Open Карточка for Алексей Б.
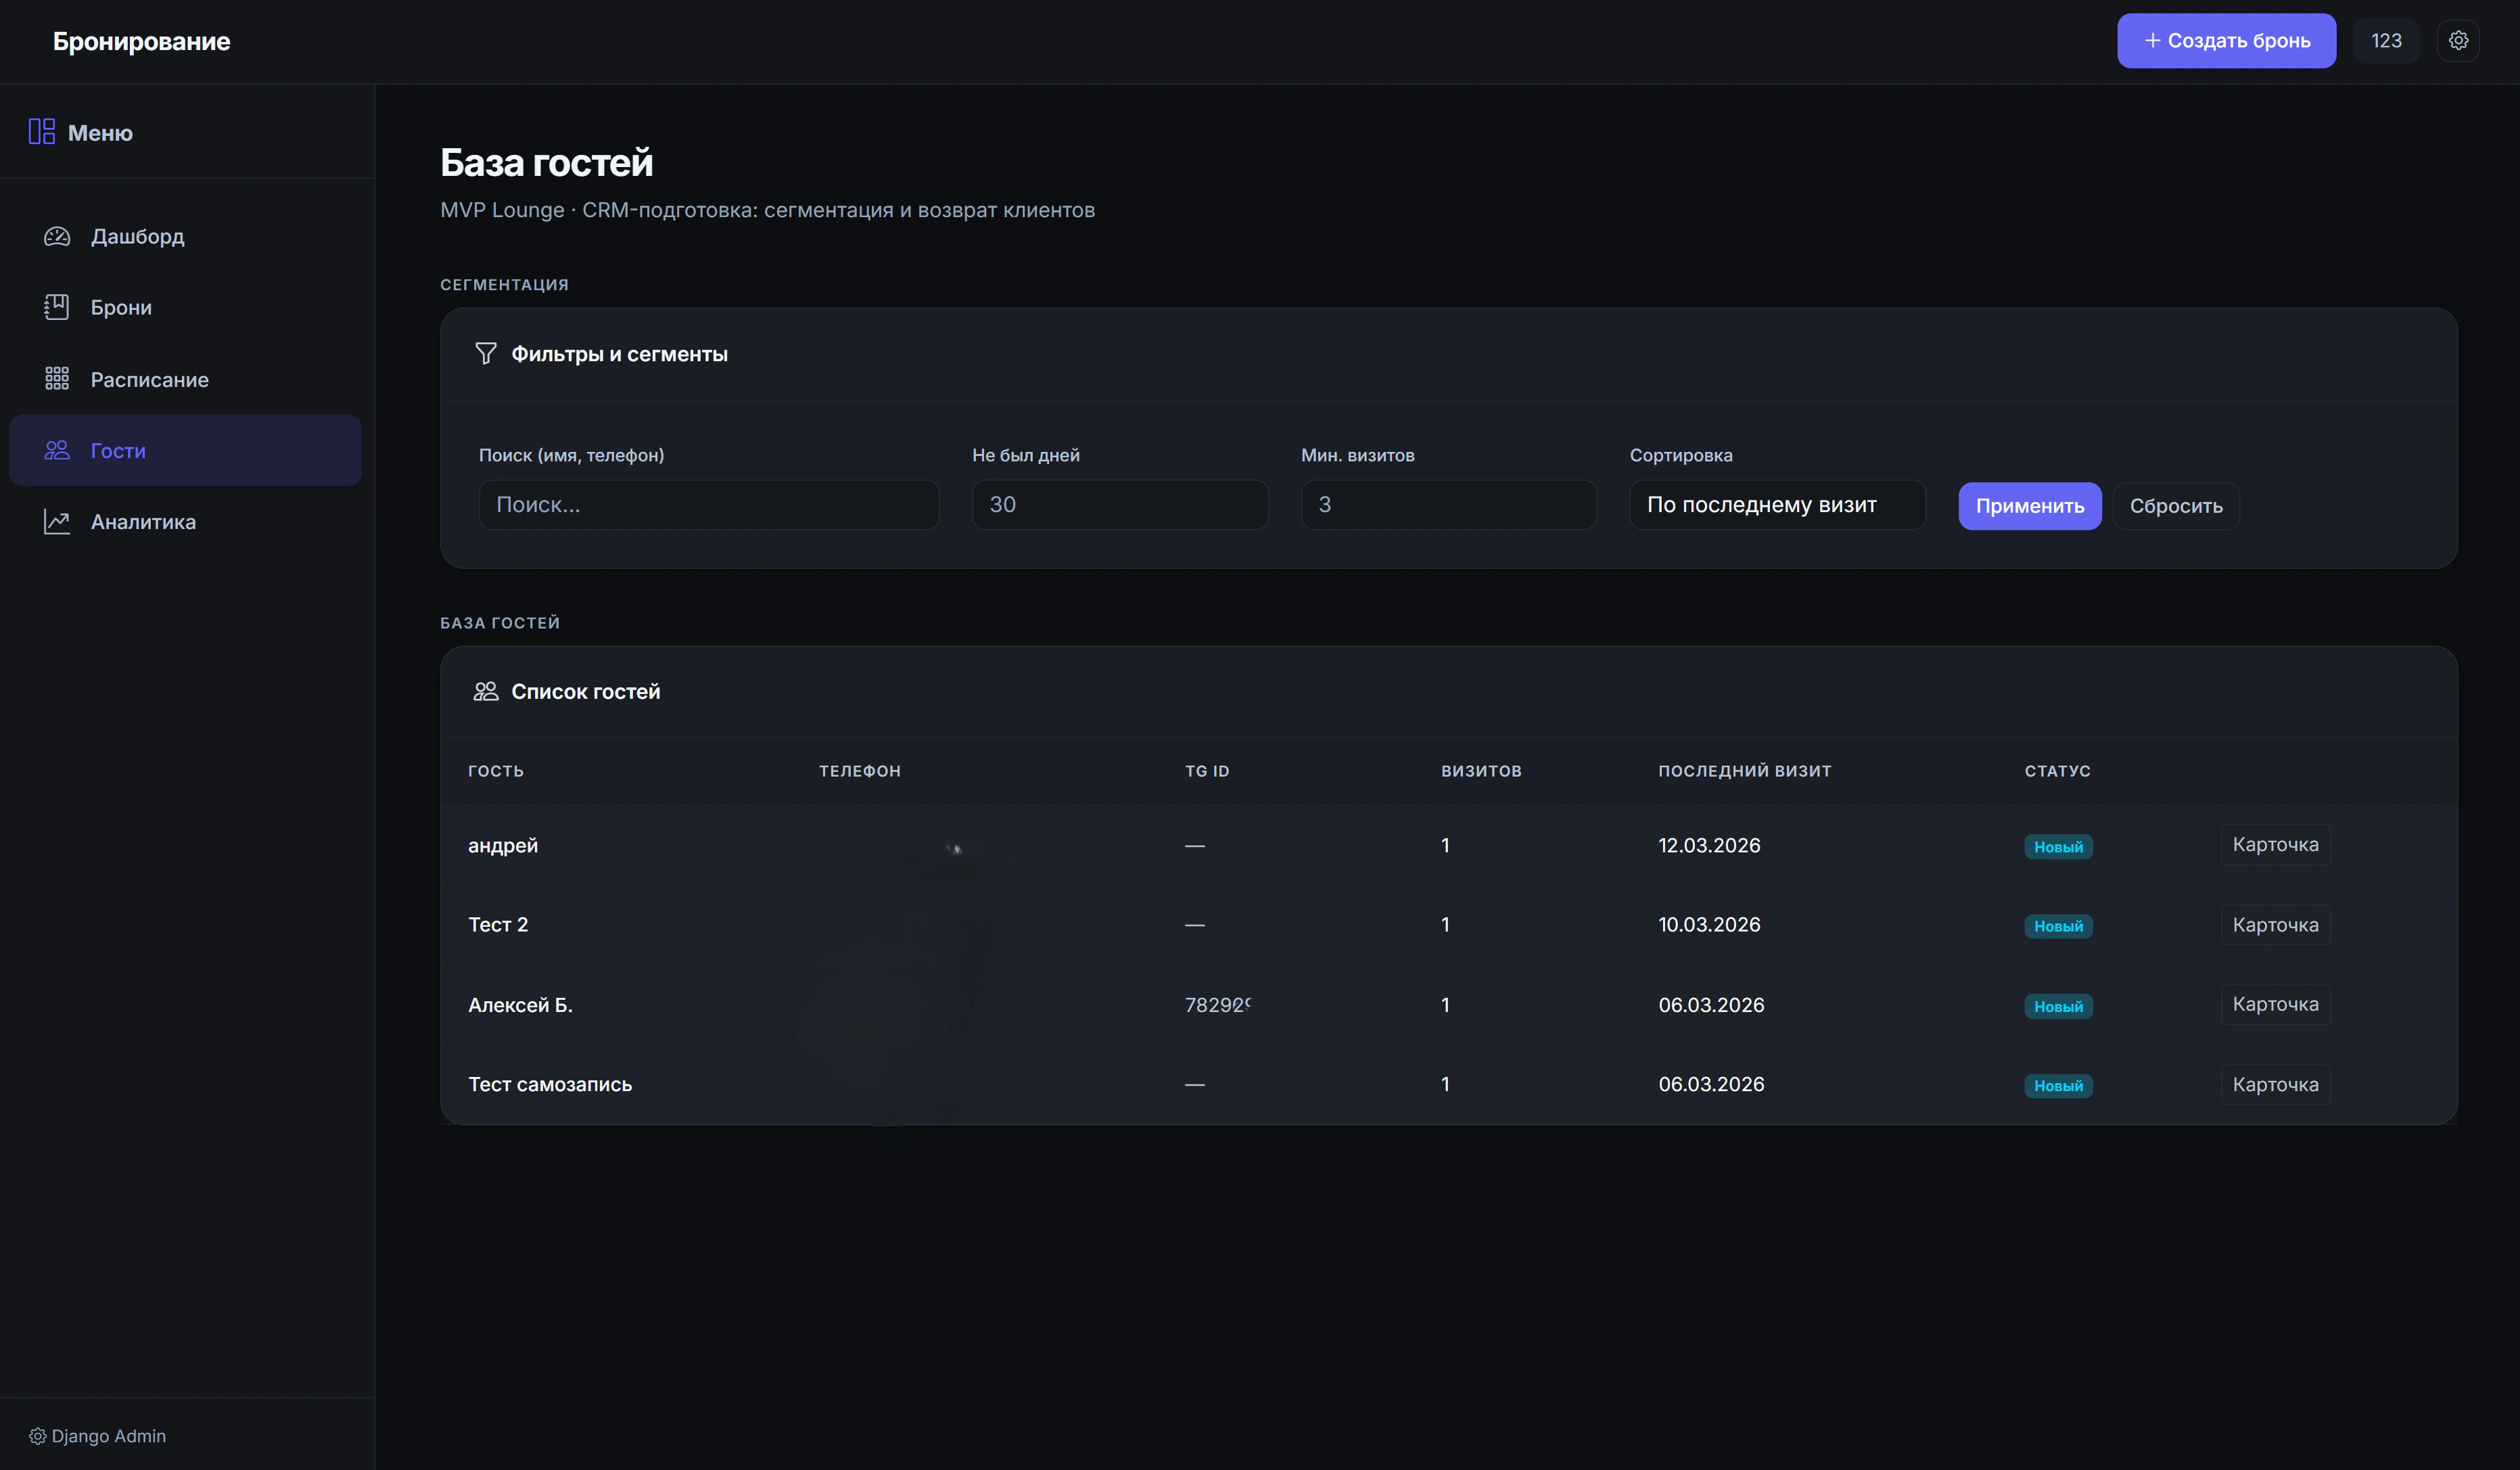 tap(2275, 1004)
